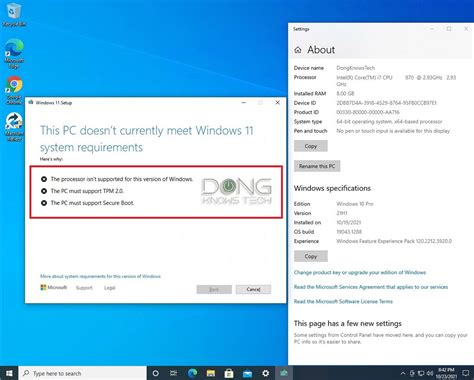Click the Microsoft logo in Setup

tap(54, 287)
